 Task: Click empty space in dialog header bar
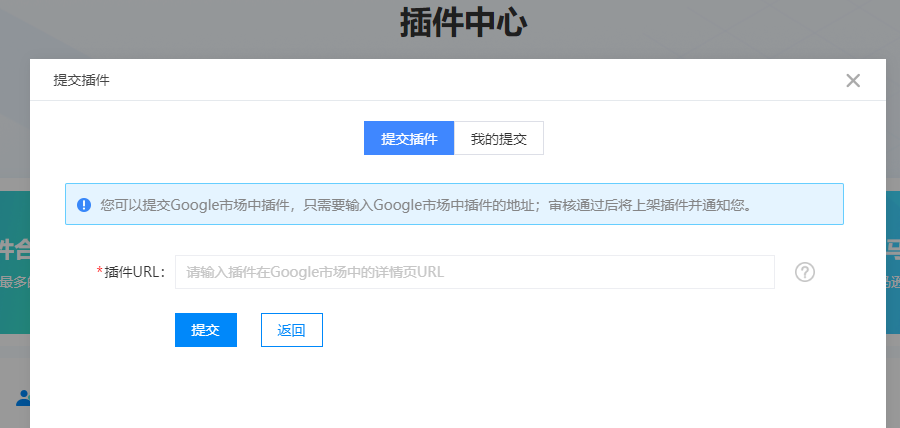coord(450,81)
